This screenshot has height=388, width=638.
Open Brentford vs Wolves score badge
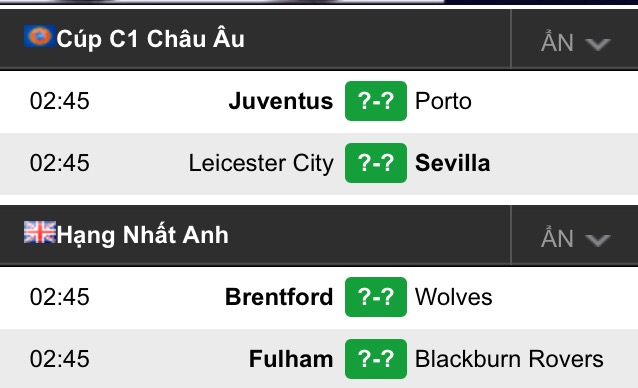pos(376,297)
